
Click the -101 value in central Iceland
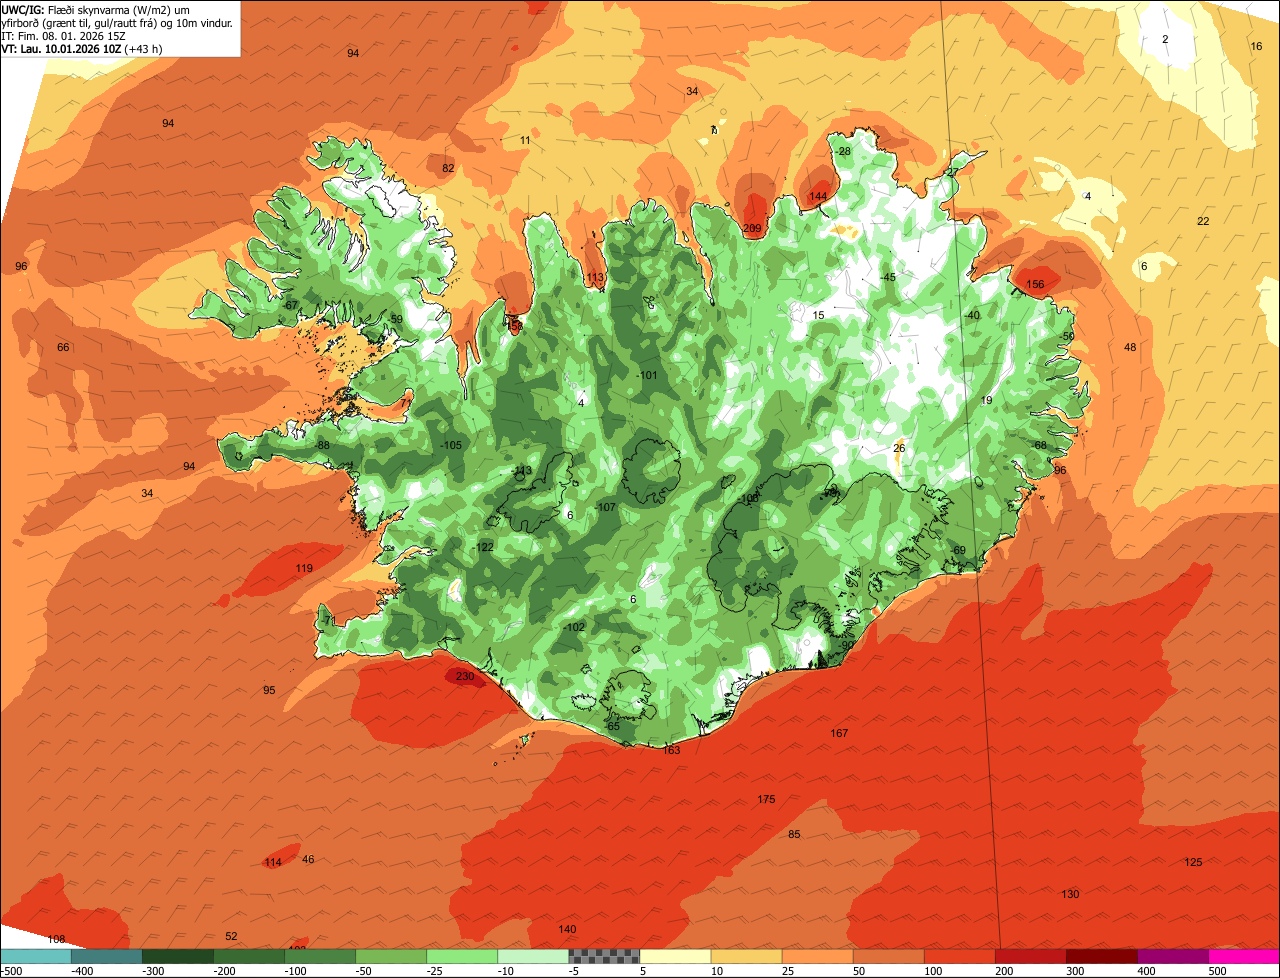point(647,375)
